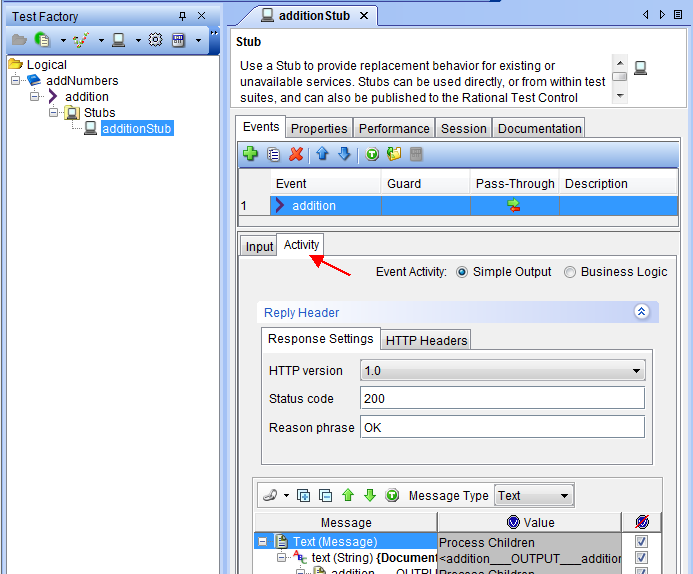693x574 pixels.
Task: Collapse the addition operation tree node
Action: tap(34, 96)
